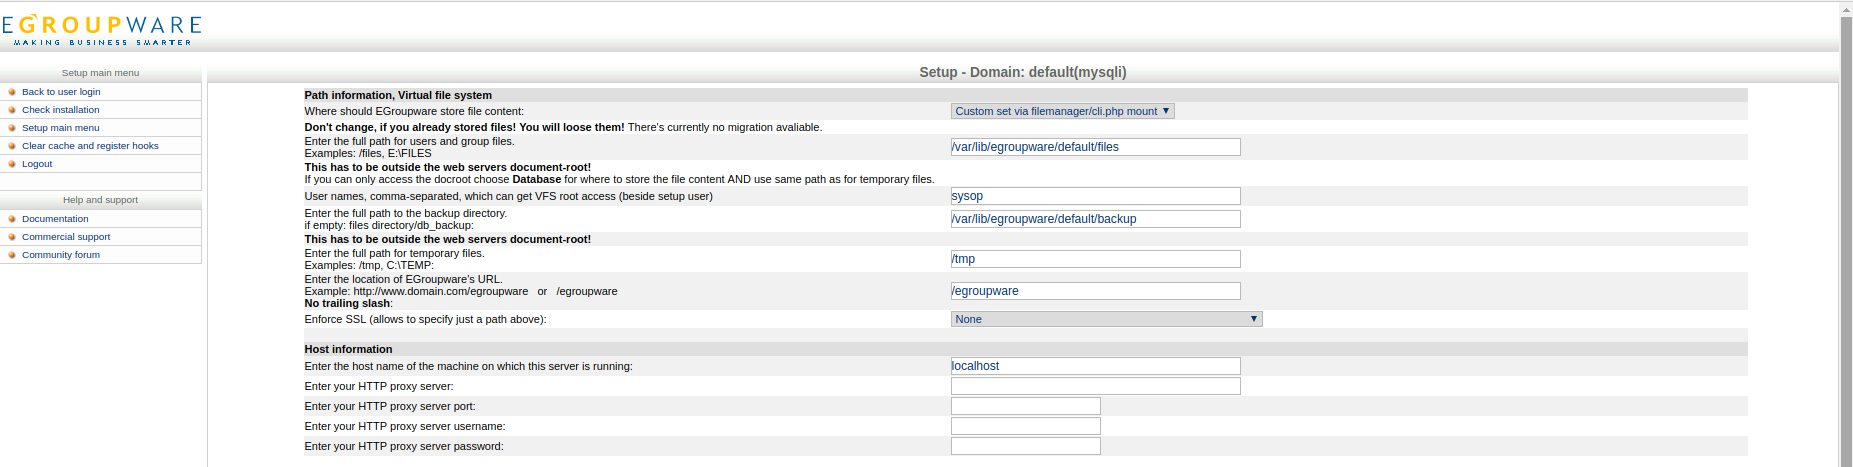Click the Help and support sidebar header

100,200
